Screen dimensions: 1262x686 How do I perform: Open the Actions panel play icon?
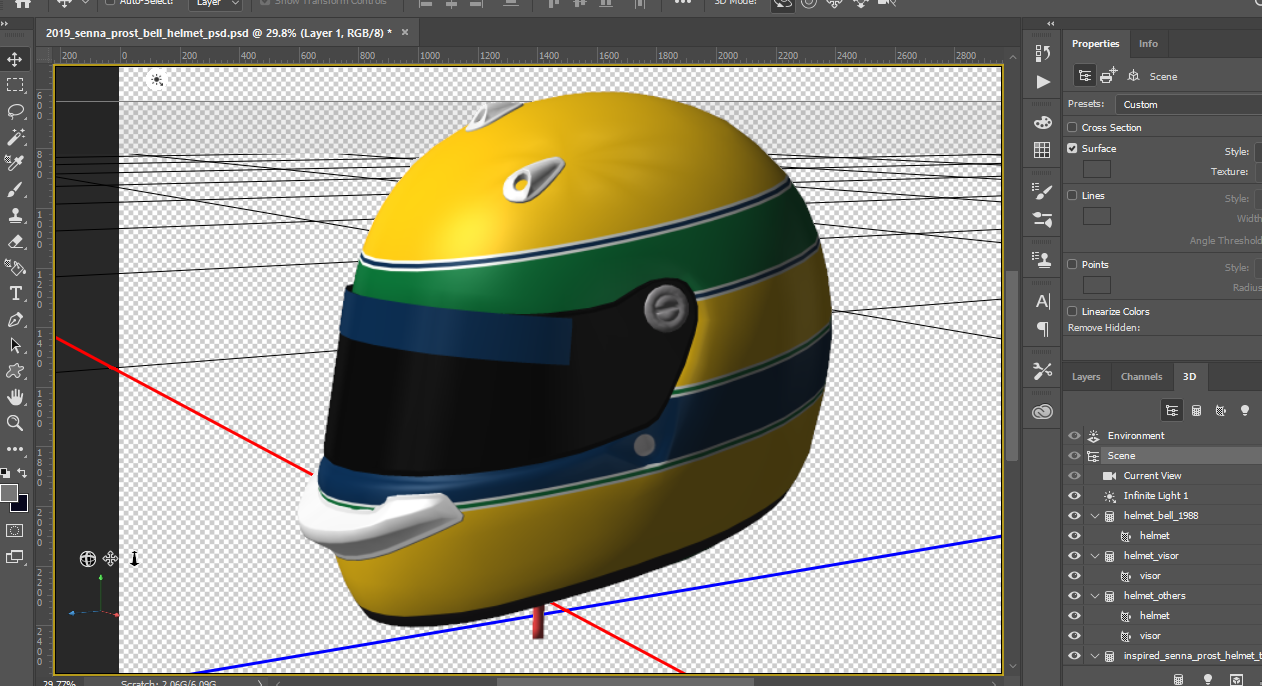click(1043, 82)
